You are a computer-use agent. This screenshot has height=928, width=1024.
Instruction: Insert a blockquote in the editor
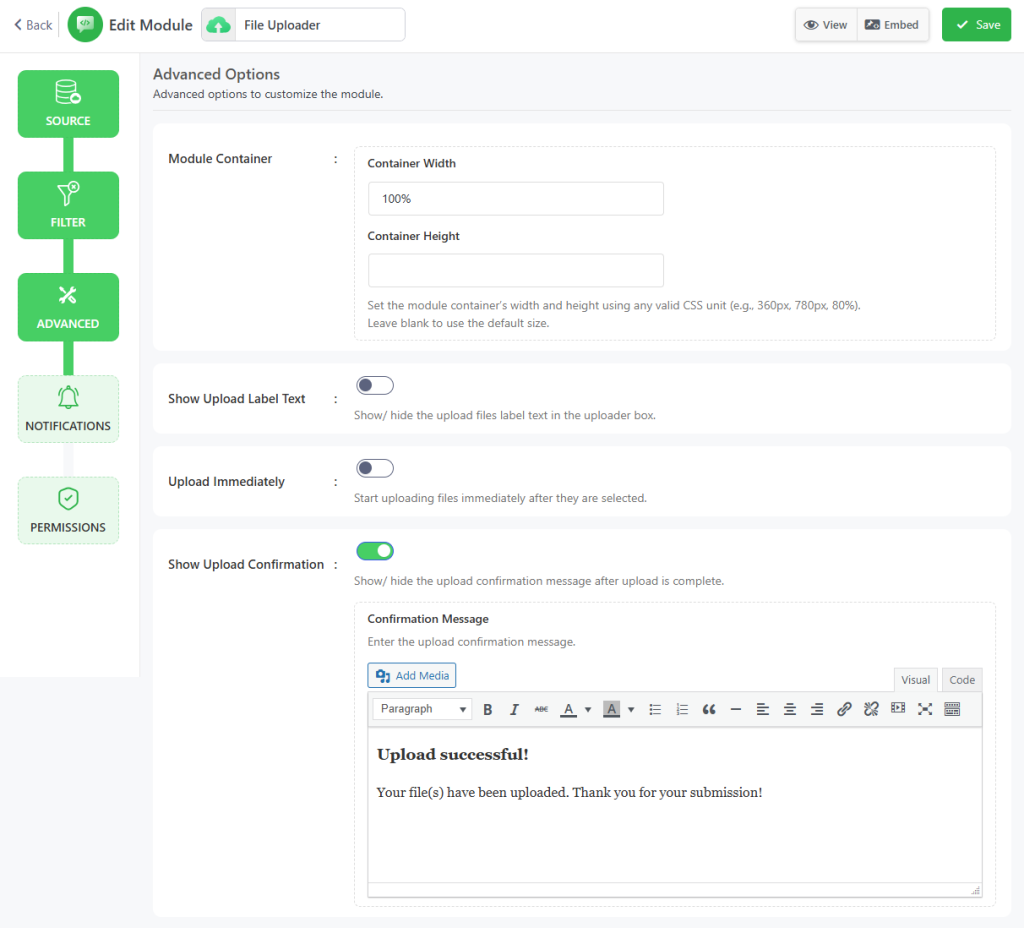click(709, 709)
